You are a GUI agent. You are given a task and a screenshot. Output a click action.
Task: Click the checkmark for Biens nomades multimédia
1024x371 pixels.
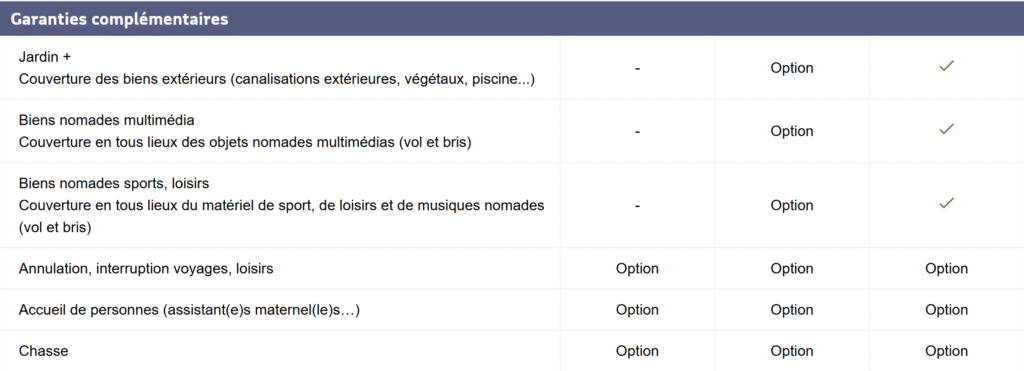946,129
